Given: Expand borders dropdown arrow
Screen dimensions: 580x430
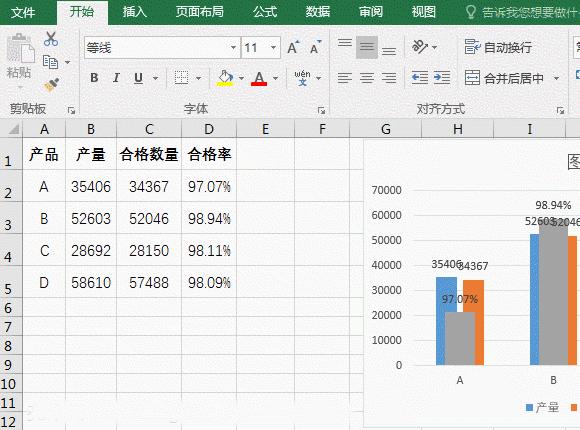Looking at the screenshot, I should (x=198, y=78).
